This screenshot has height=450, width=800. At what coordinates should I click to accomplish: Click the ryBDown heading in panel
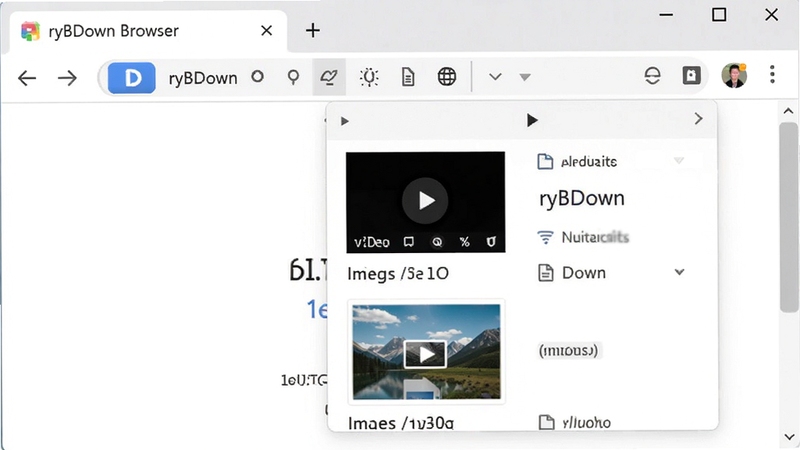[x=582, y=198]
